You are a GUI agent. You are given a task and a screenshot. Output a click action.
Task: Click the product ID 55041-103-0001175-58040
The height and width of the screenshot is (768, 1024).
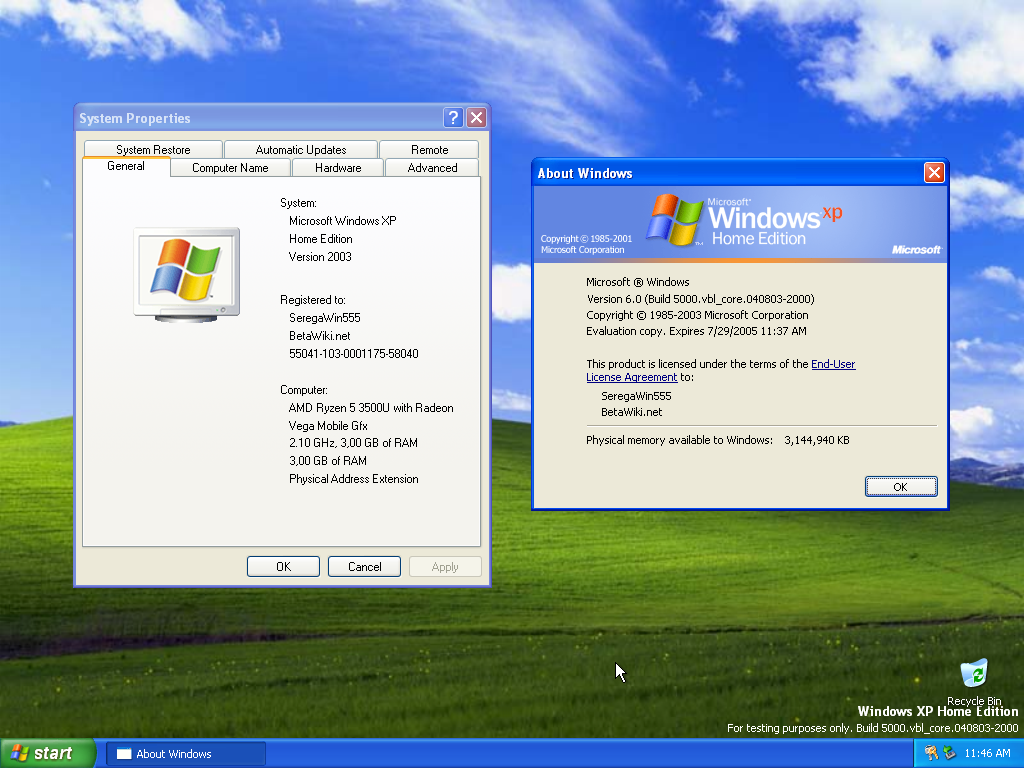(x=353, y=354)
